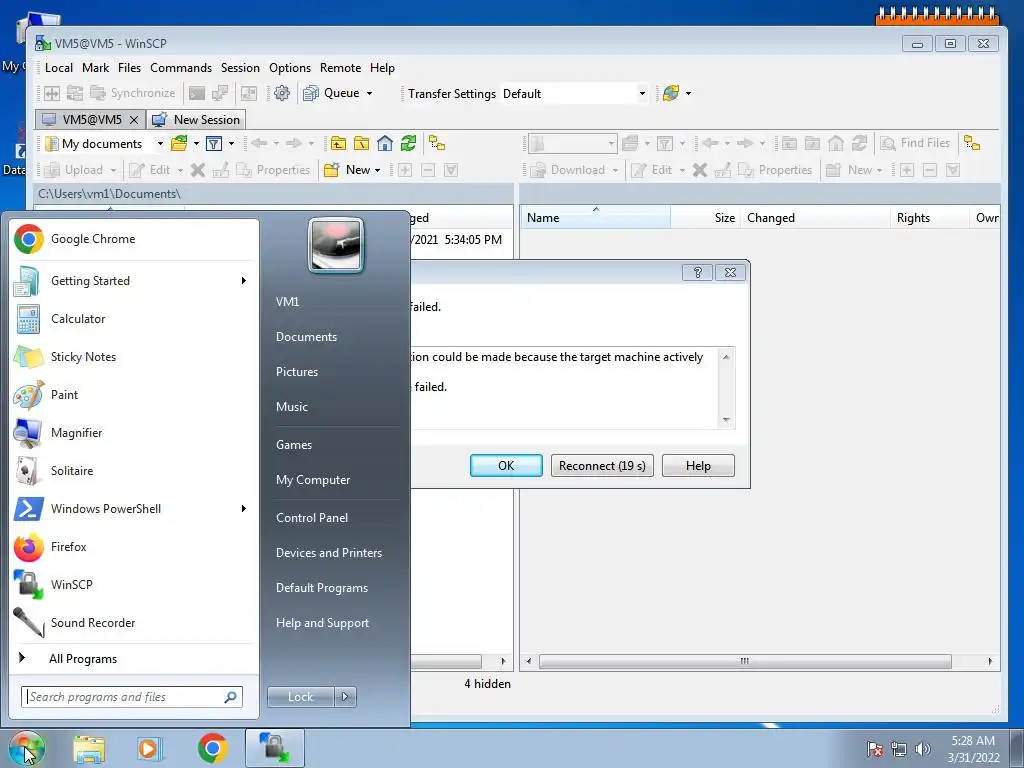1024x768 pixels.
Task: Click Help in the error dialog
Action: 698,466
